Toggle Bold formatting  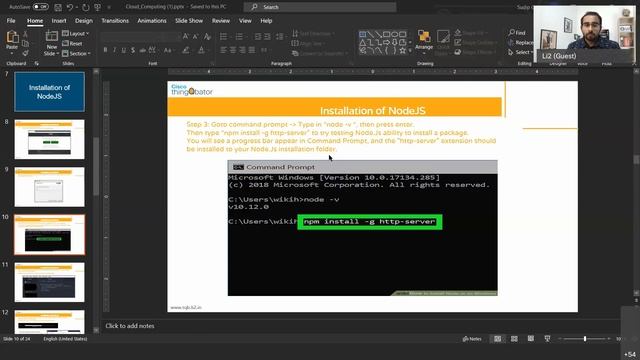tap(105, 50)
